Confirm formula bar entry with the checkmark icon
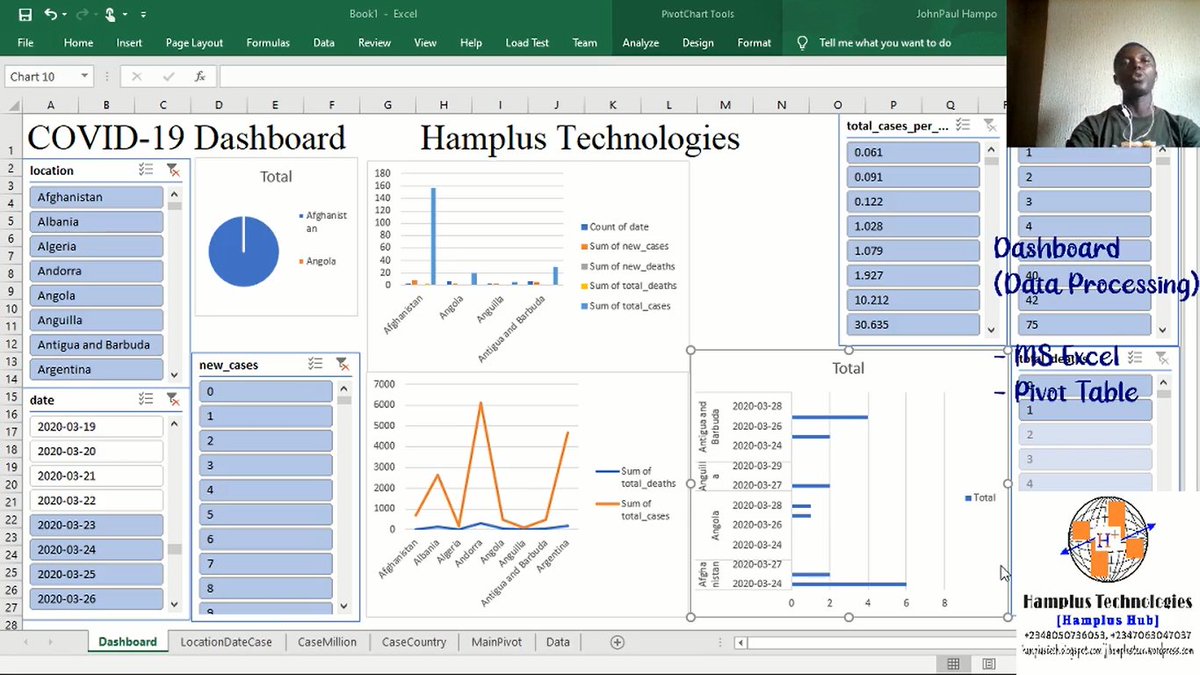1200x675 pixels. [x=167, y=76]
